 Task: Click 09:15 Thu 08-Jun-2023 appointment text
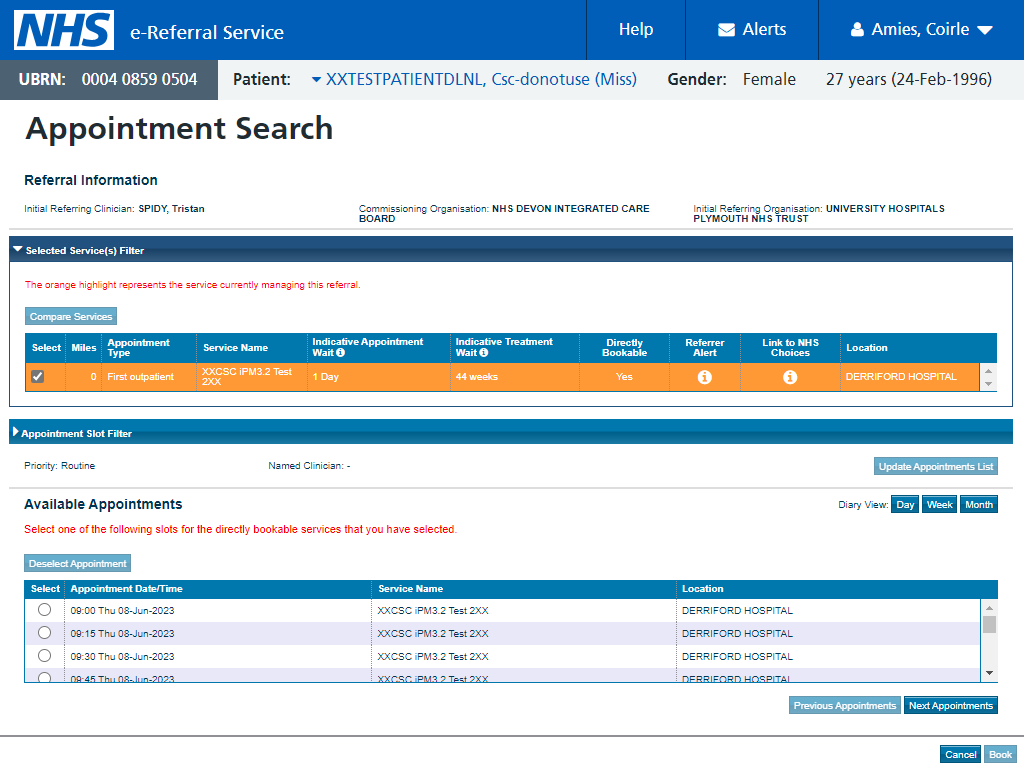pos(122,633)
